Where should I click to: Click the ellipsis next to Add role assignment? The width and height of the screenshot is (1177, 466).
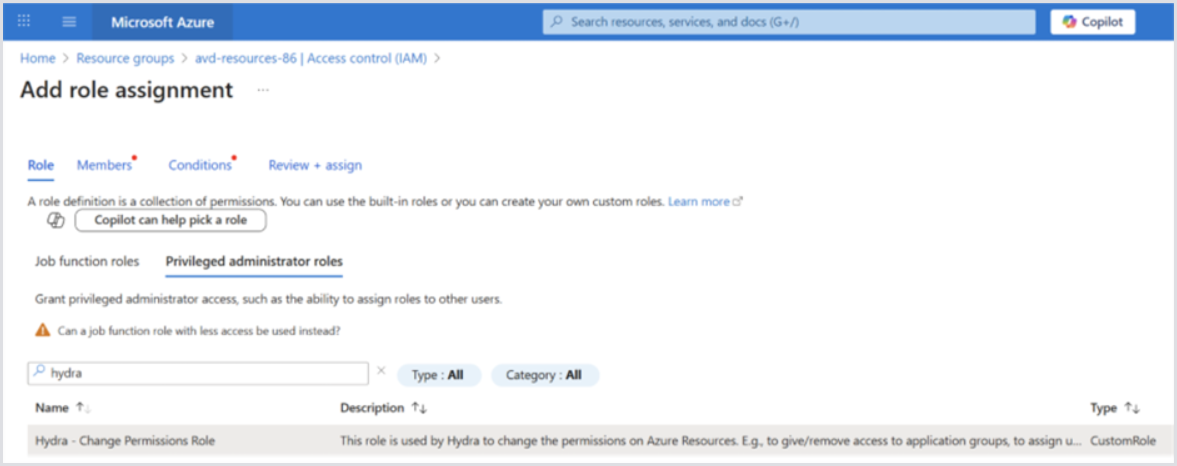click(263, 90)
